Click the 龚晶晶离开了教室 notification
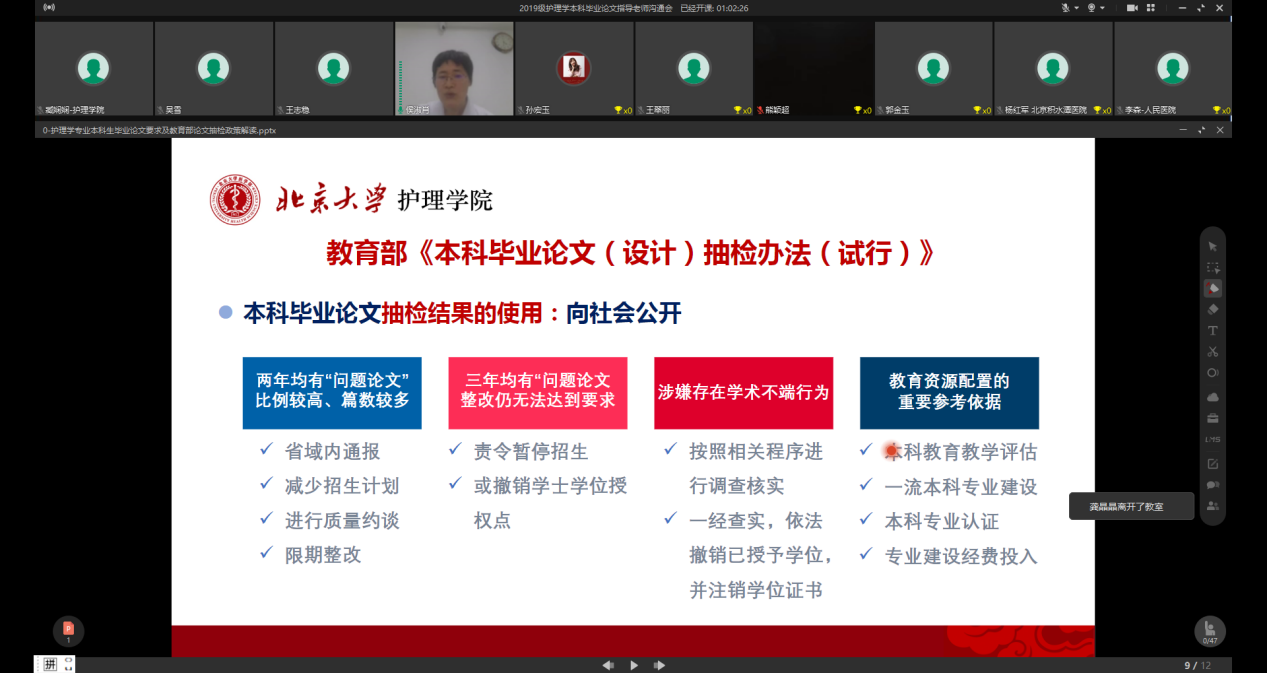 pos(1131,507)
